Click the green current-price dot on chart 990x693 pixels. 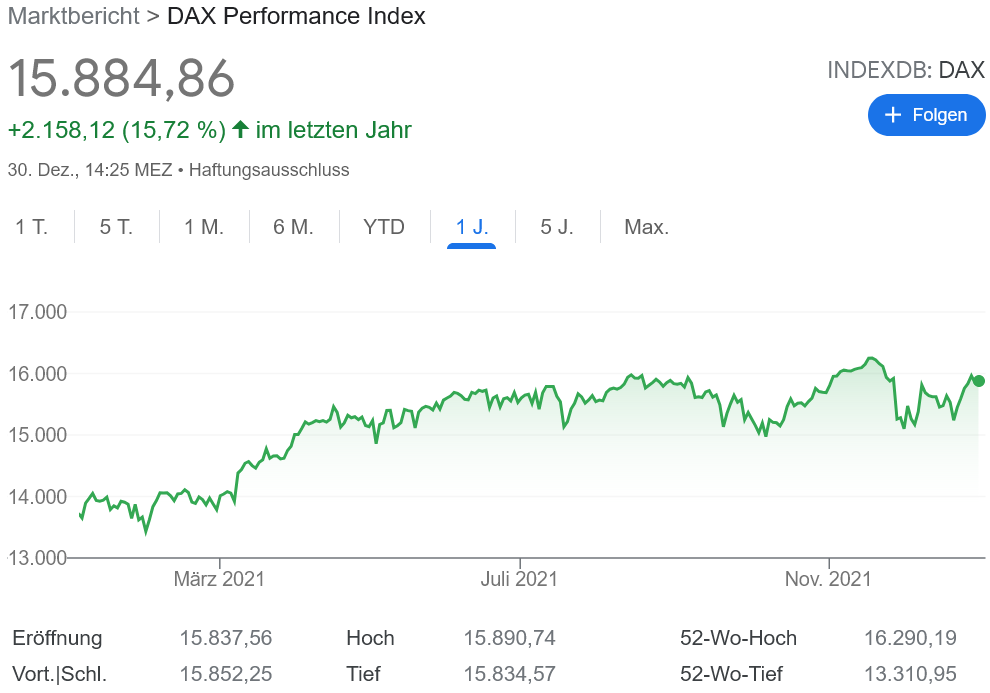pyautogui.click(x=979, y=381)
